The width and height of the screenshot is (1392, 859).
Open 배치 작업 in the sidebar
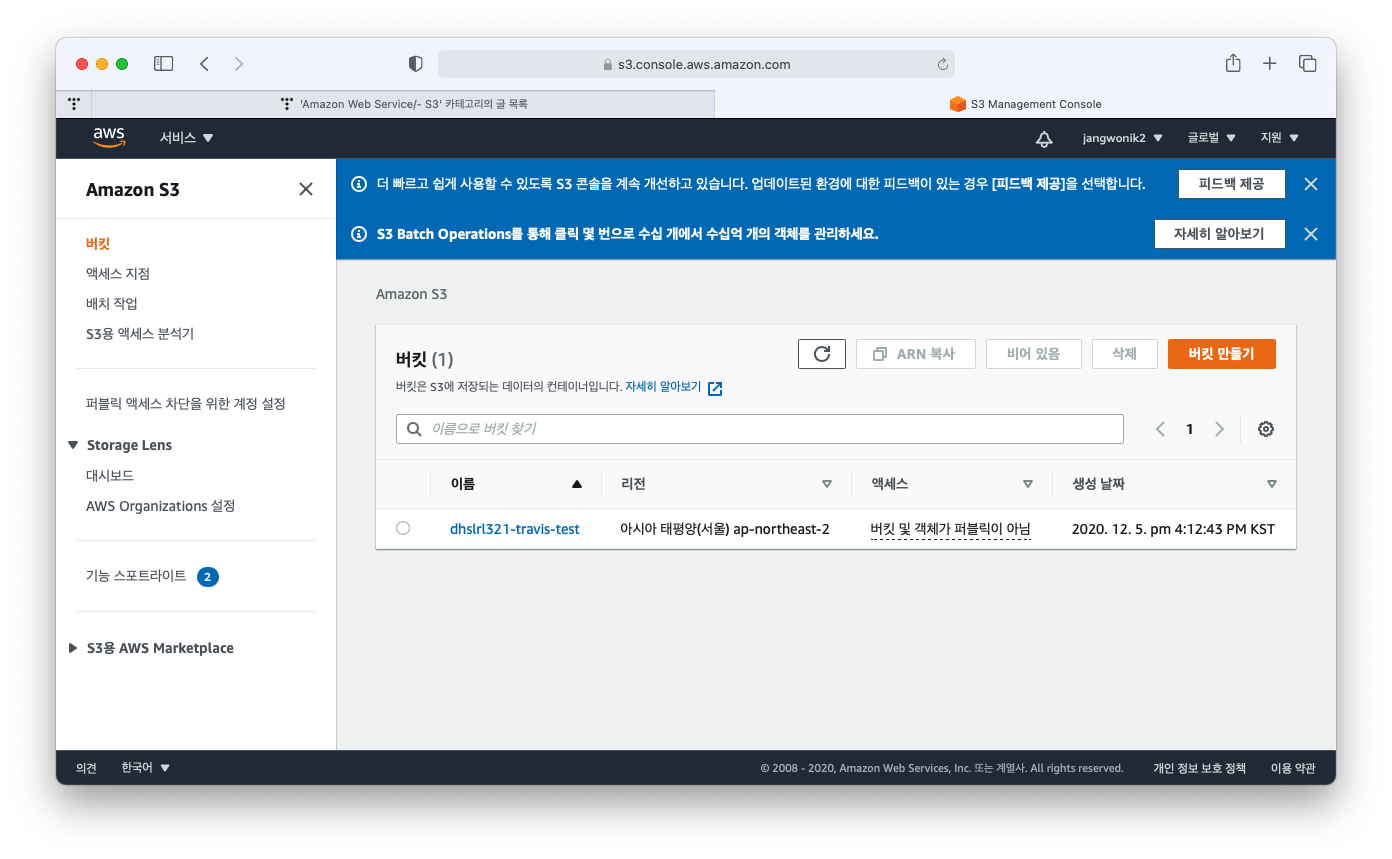[x=112, y=303]
